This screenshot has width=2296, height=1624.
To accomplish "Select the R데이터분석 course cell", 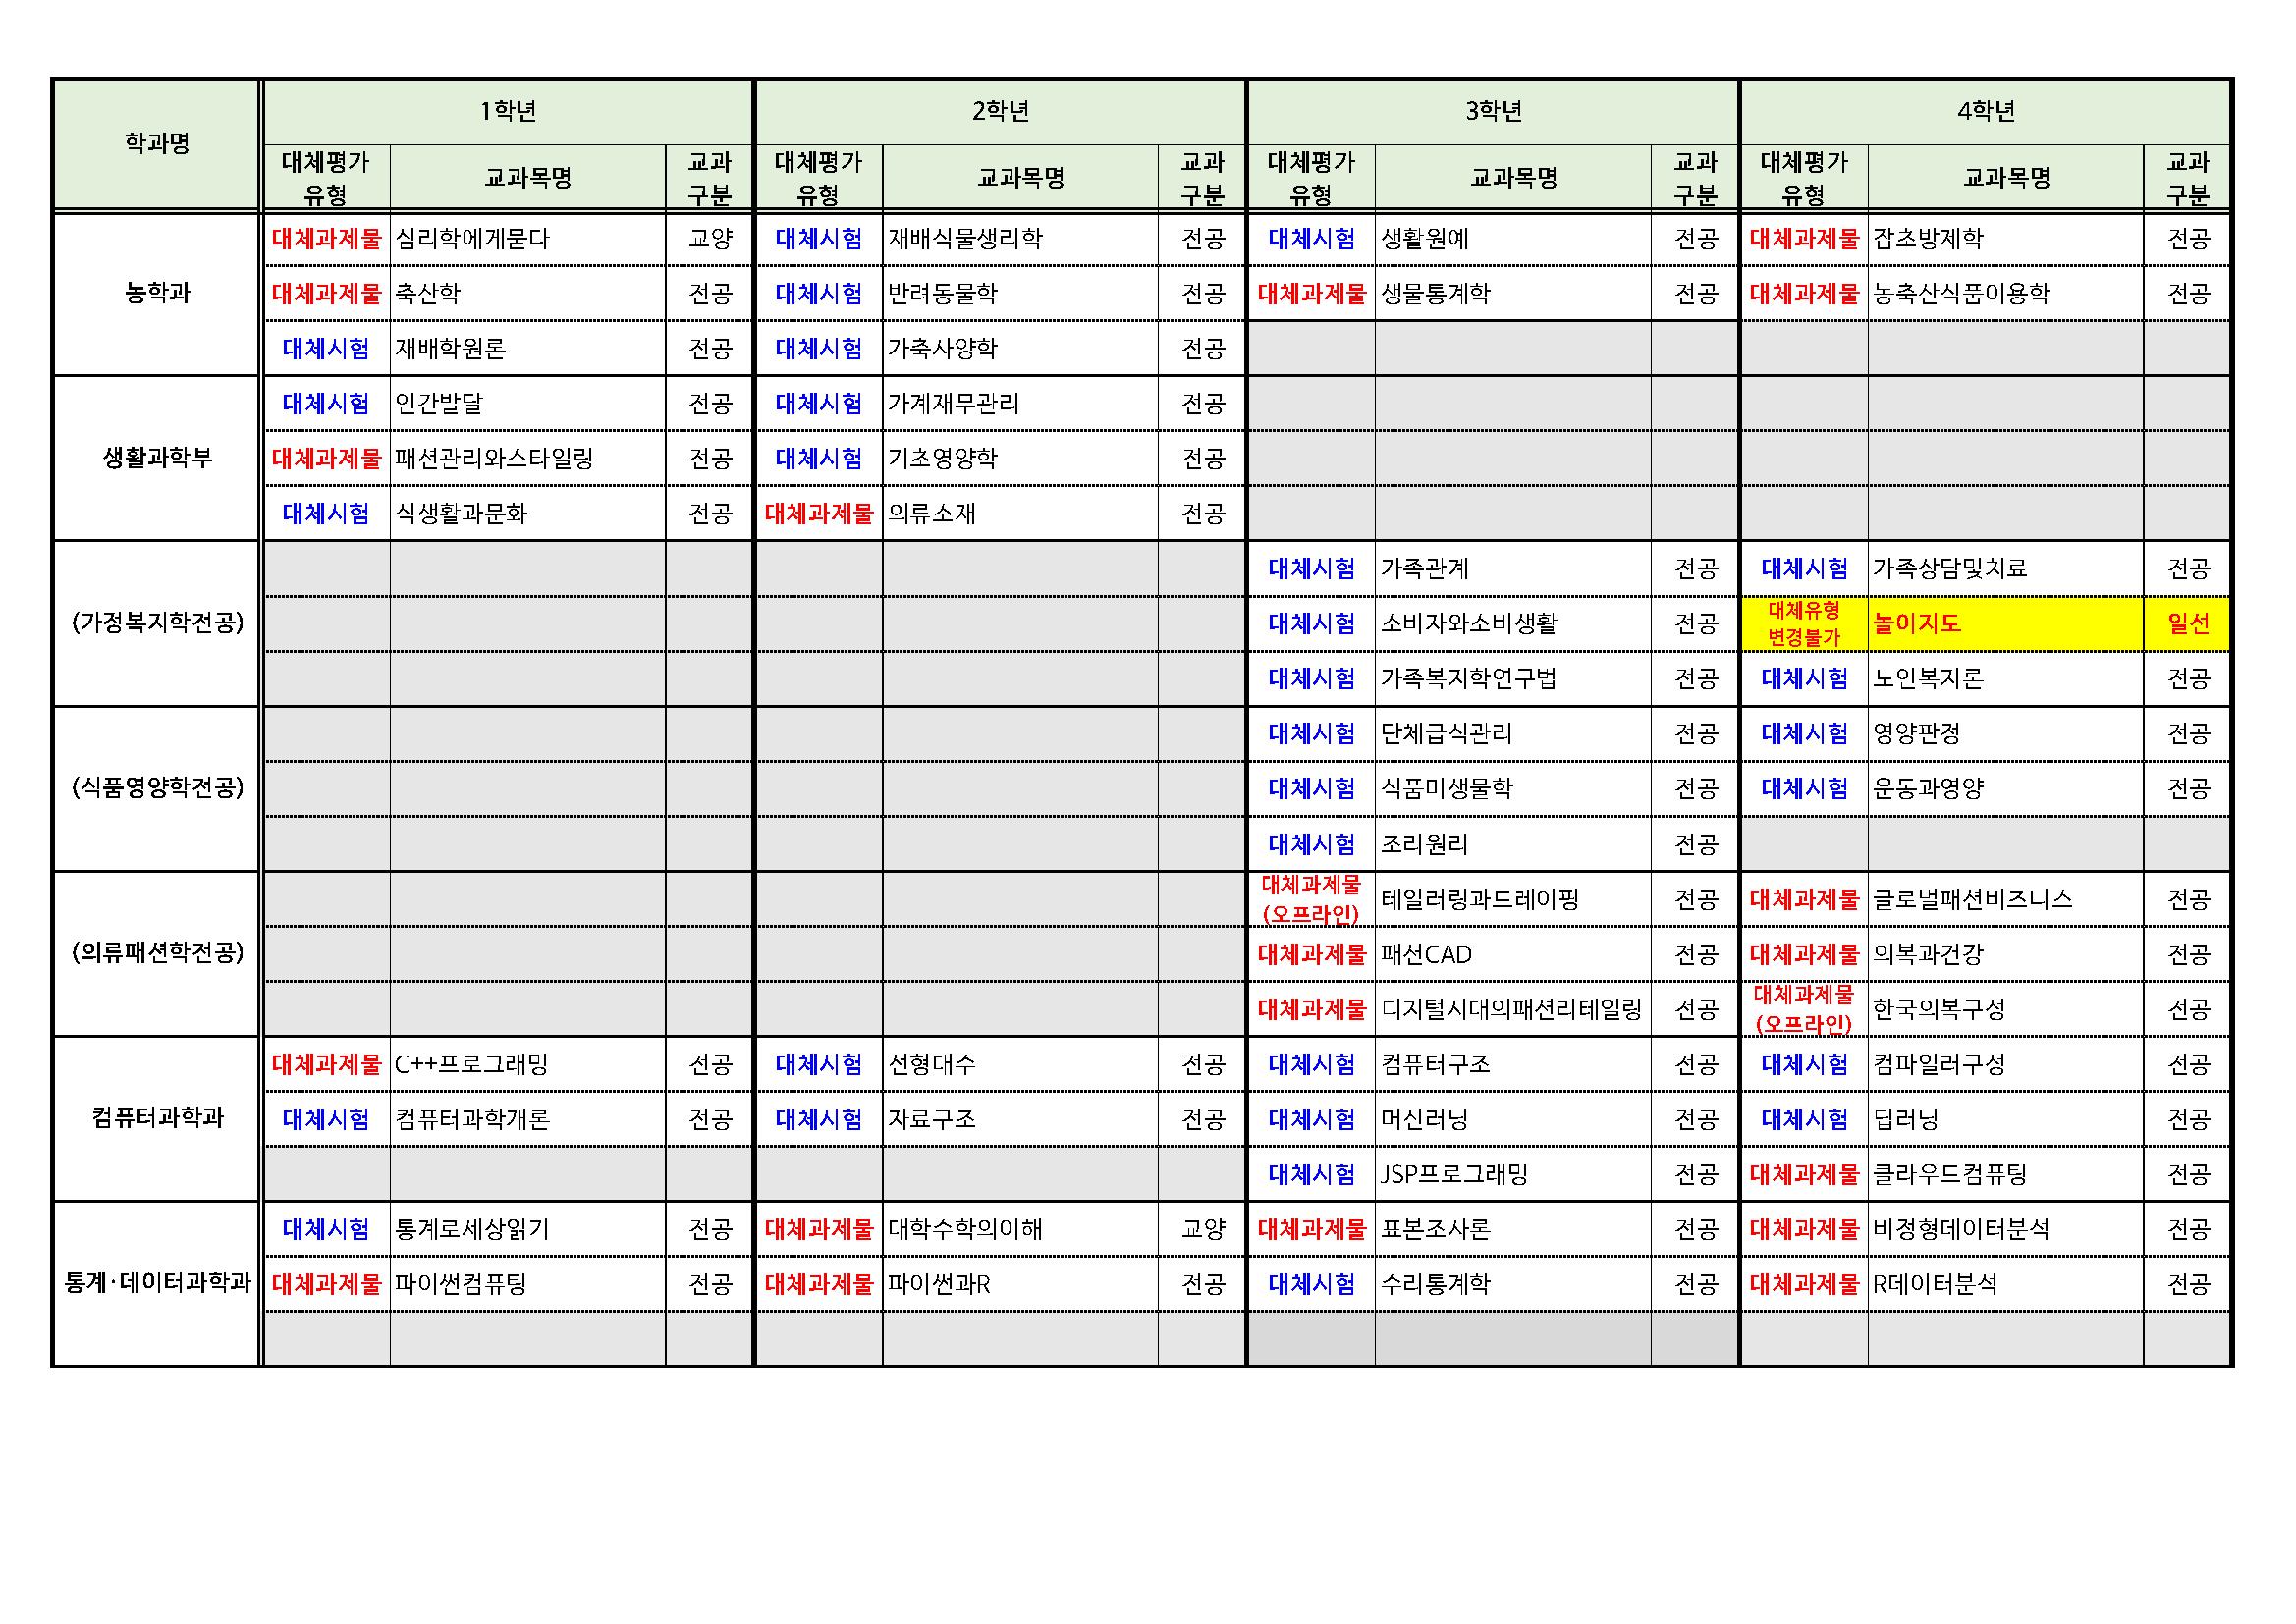I will pos(2006,1283).
